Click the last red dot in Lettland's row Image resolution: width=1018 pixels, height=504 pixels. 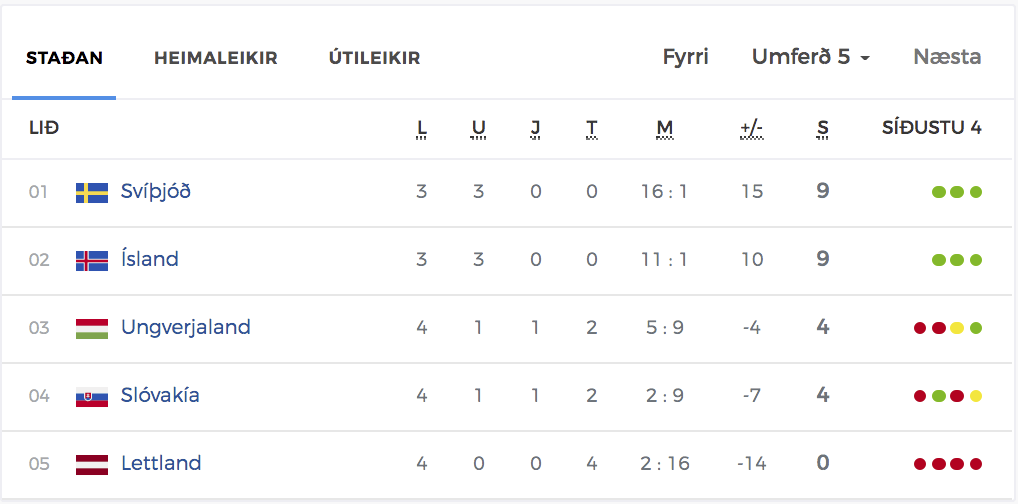976,464
